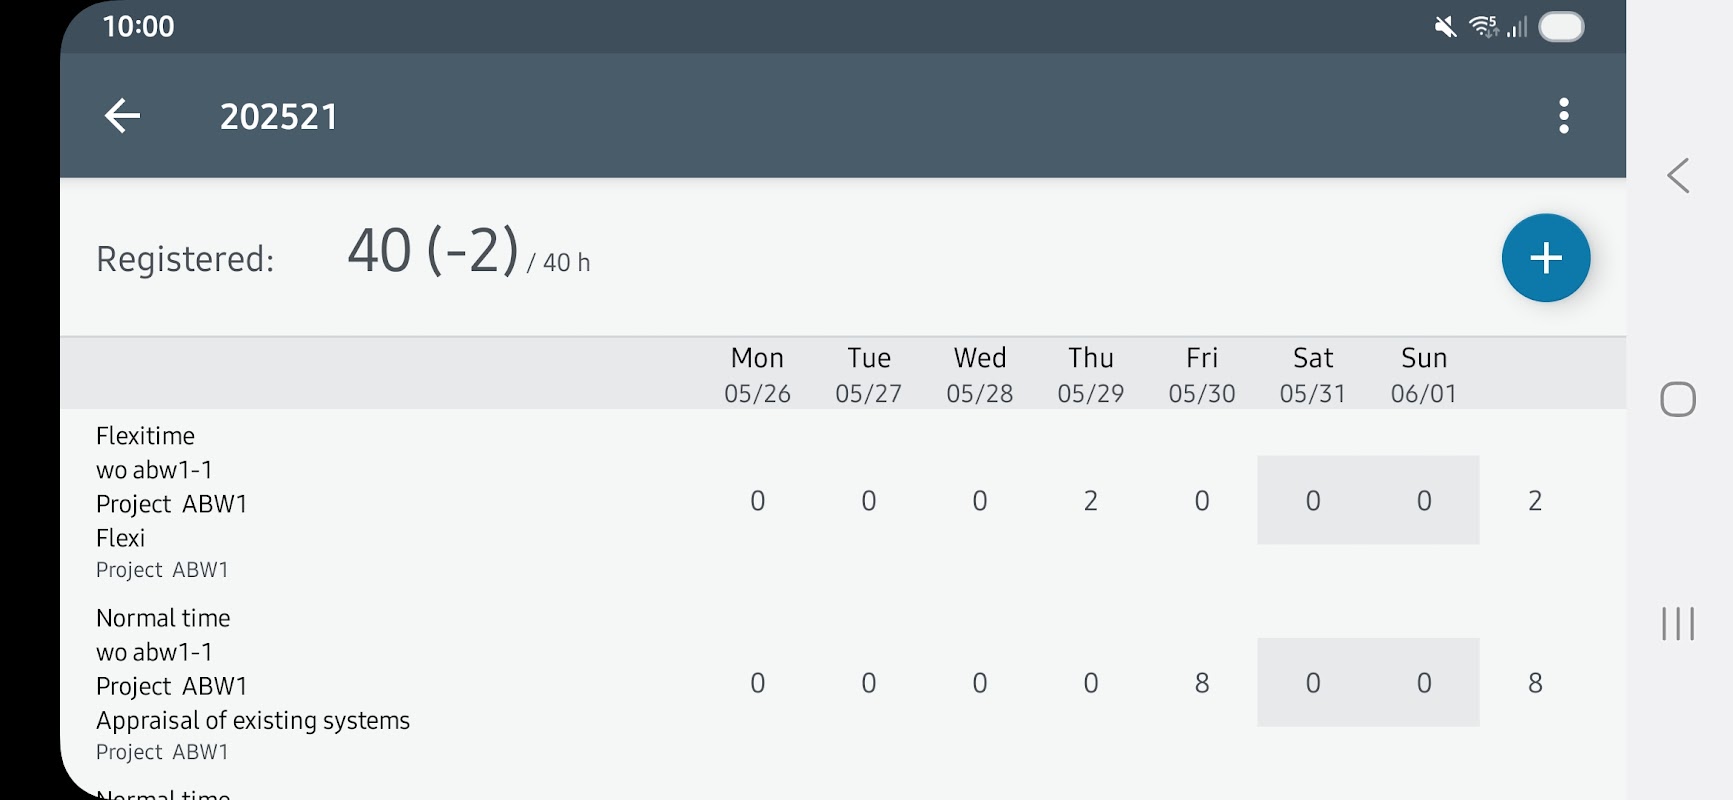Select Flexitime Saturday shaded cell
Screen dimensions: 1733x800
[1313, 500]
